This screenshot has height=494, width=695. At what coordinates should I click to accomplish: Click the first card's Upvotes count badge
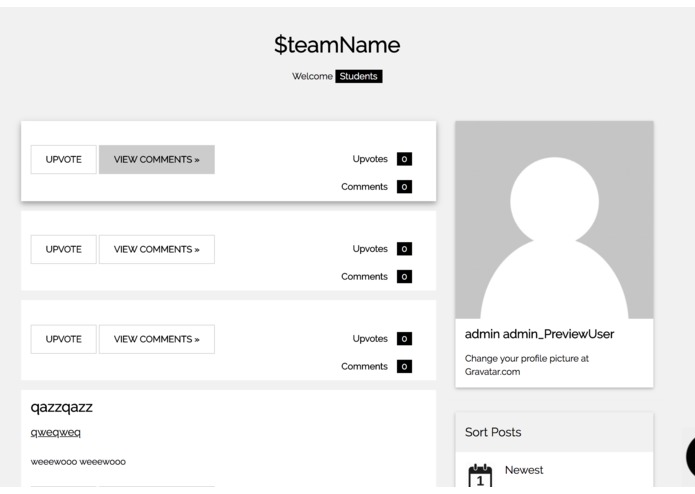[x=404, y=159]
